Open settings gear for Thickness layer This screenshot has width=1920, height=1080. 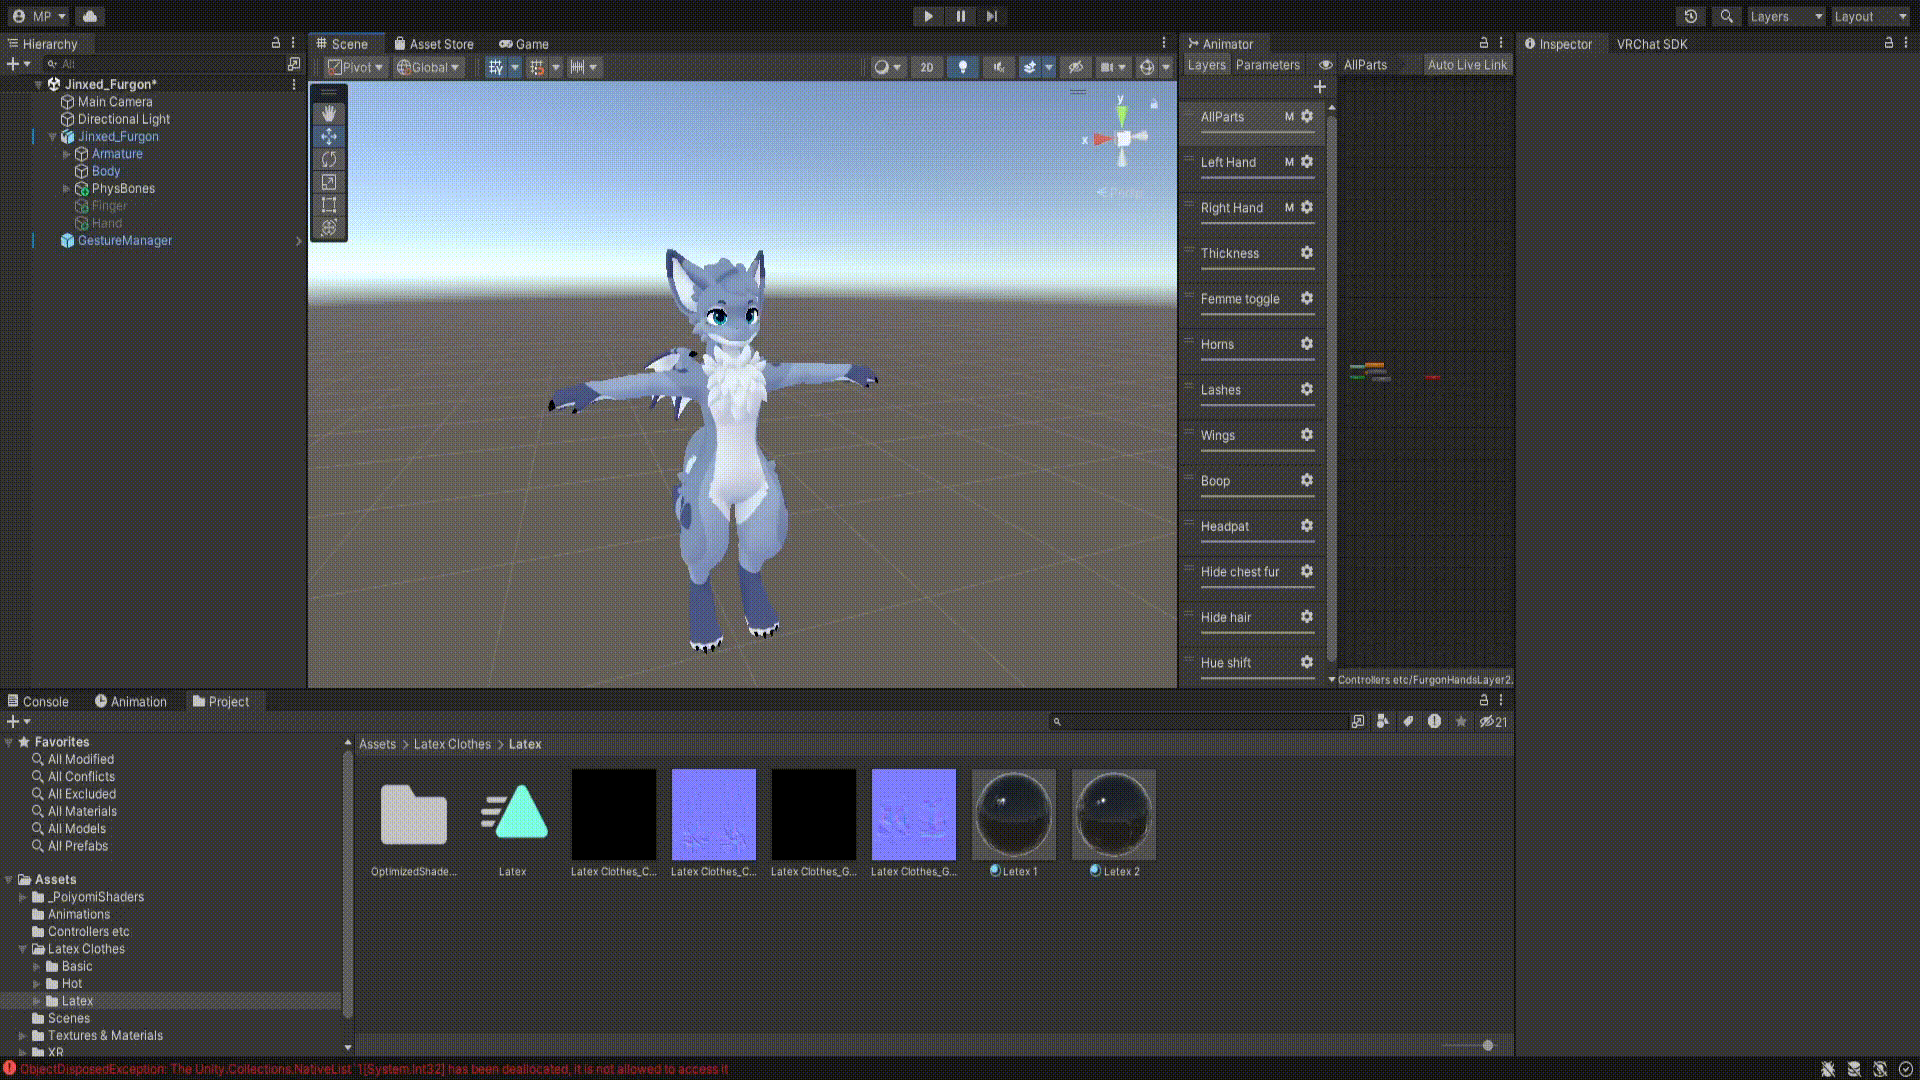(x=1306, y=253)
